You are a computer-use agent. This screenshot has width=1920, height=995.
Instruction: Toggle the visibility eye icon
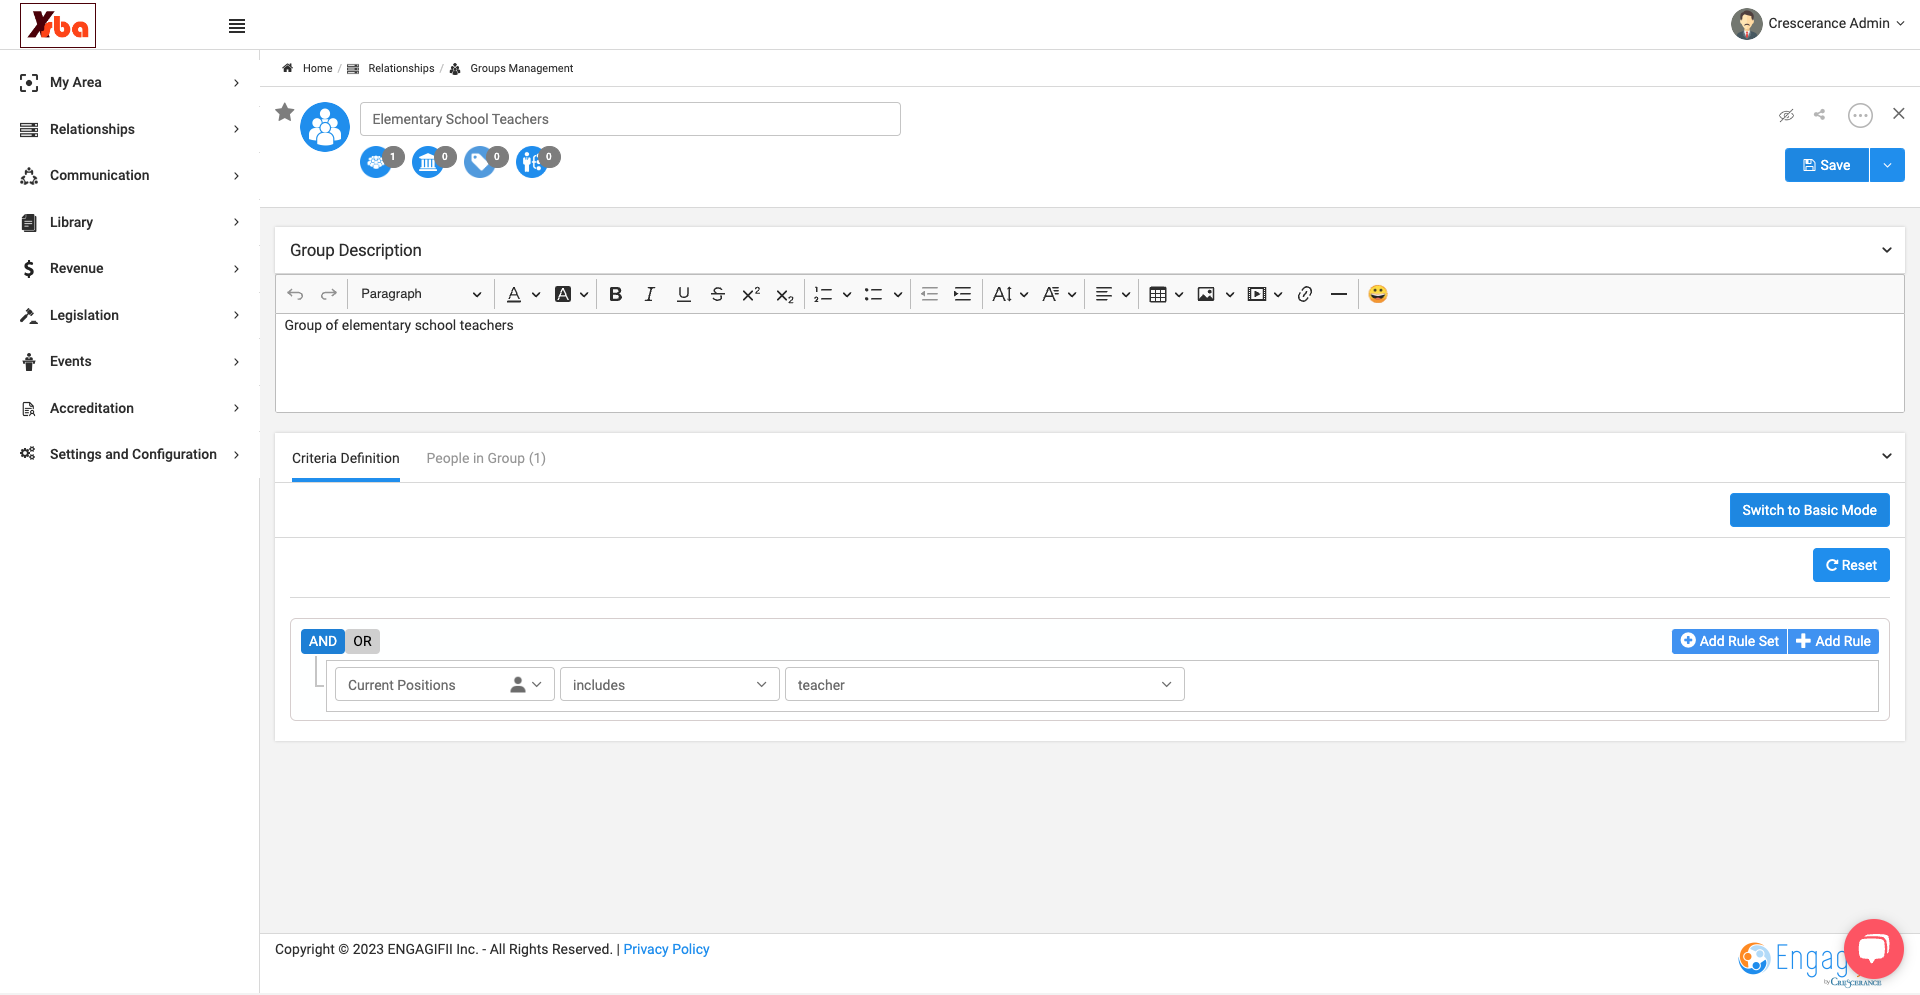[x=1786, y=115]
